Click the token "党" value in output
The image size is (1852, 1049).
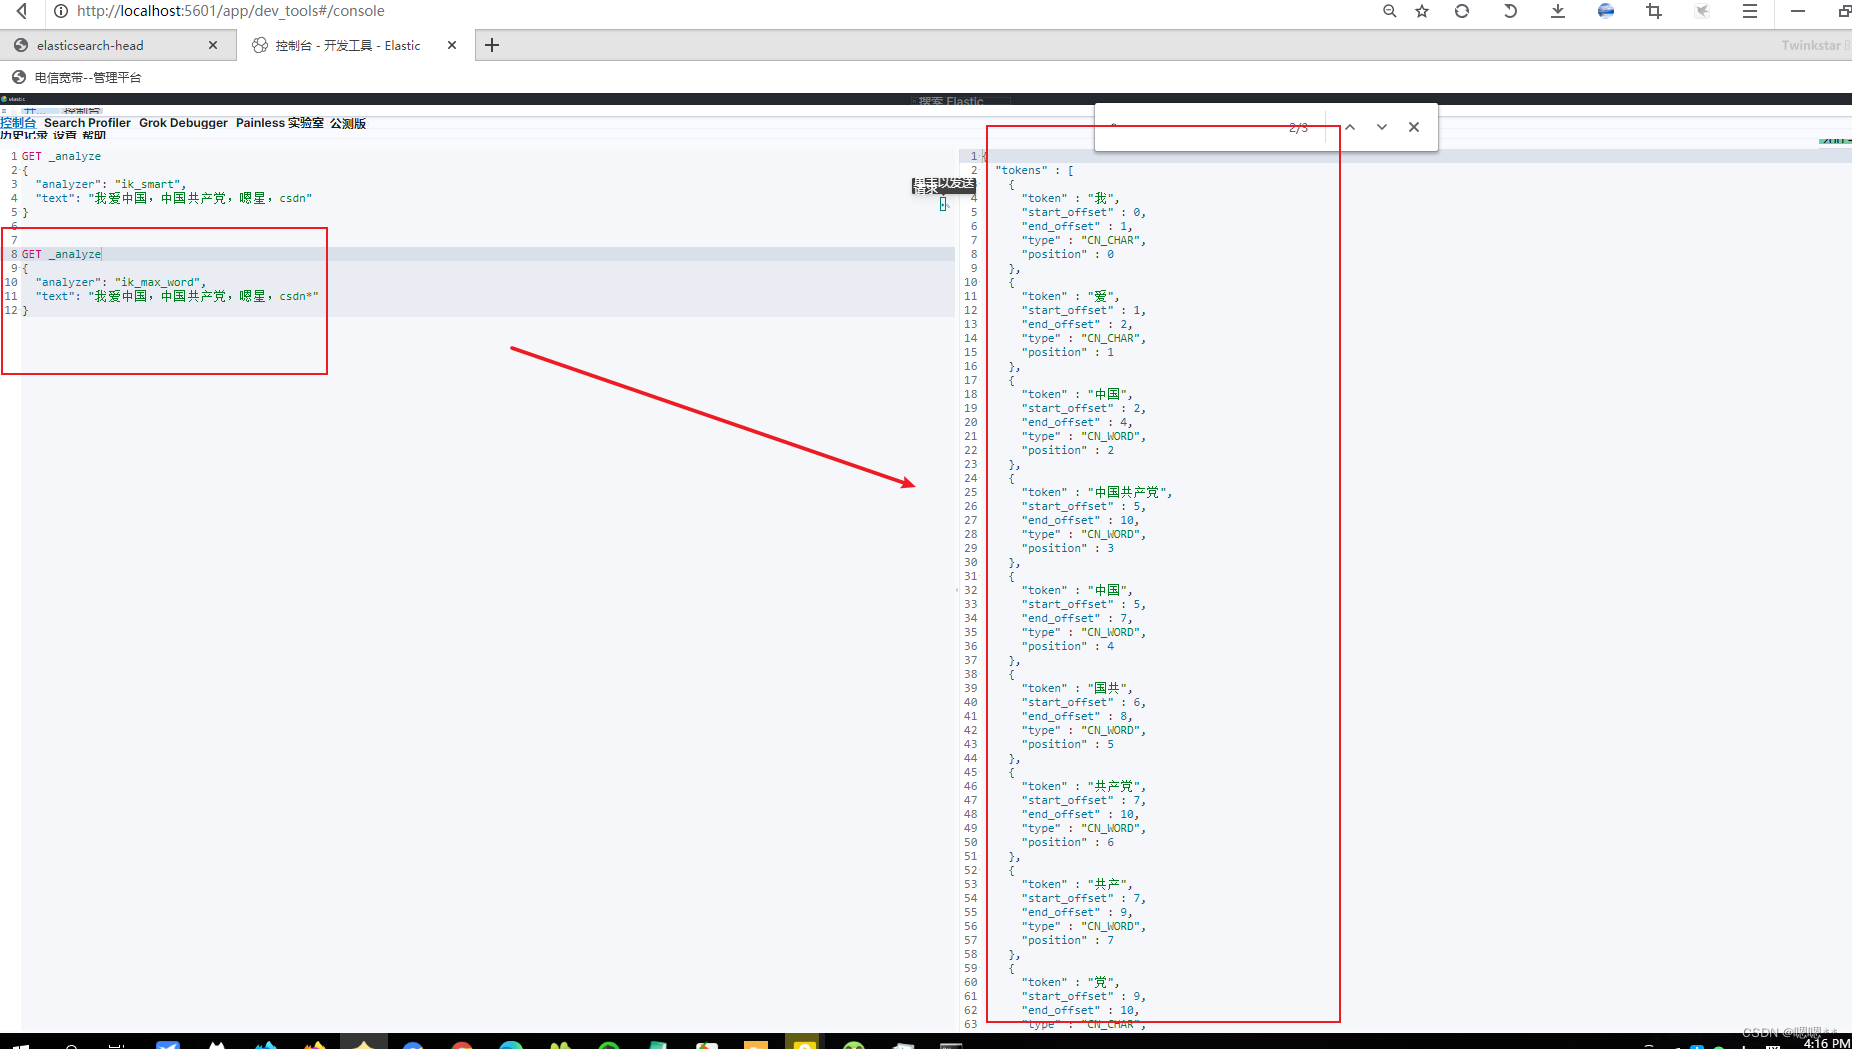[1101, 982]
